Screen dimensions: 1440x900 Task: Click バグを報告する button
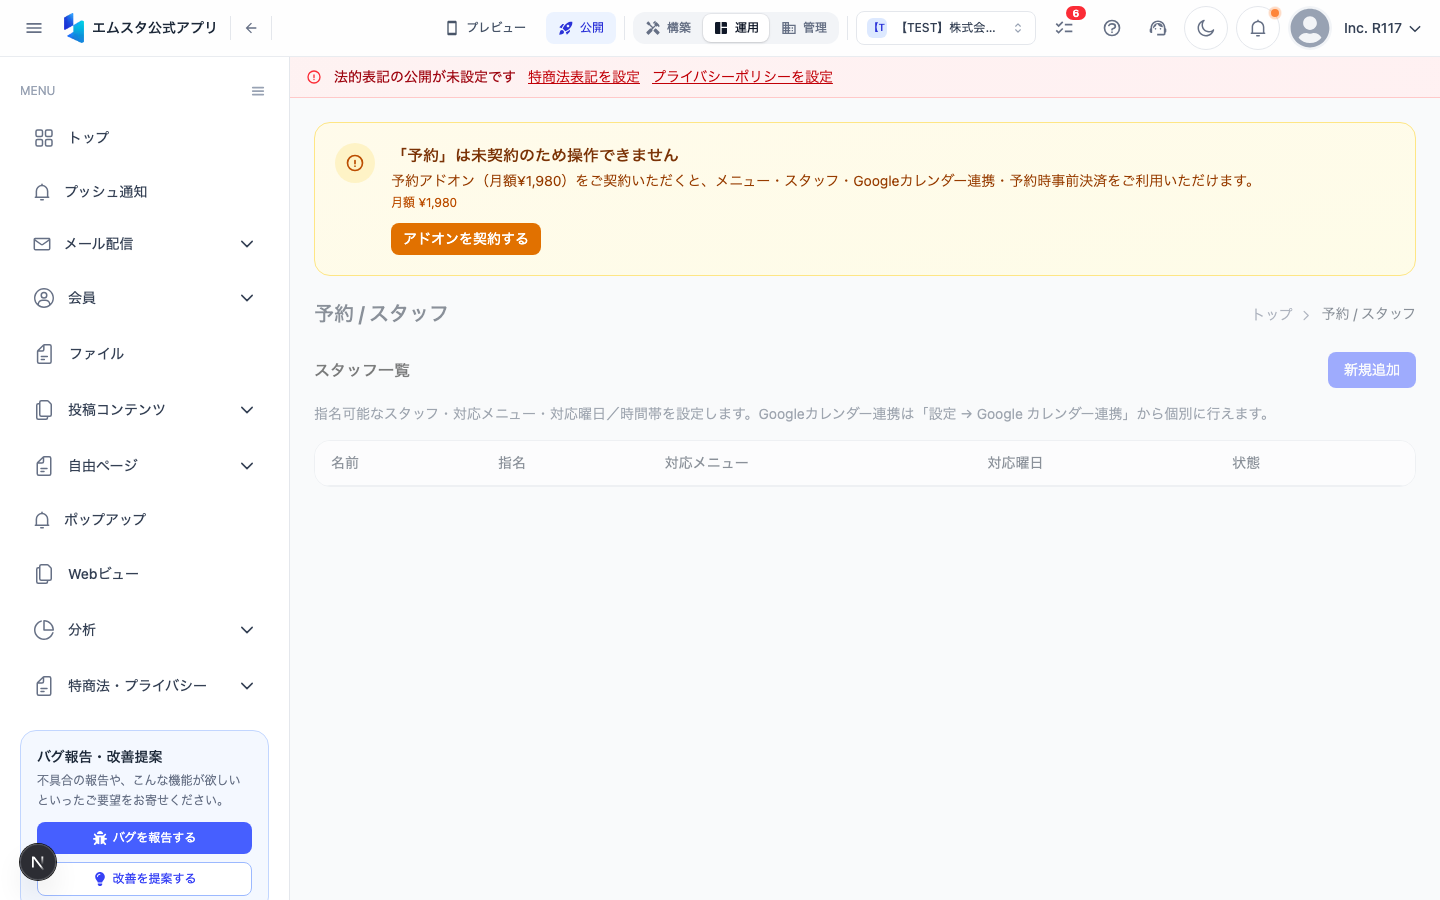(144, 838)
